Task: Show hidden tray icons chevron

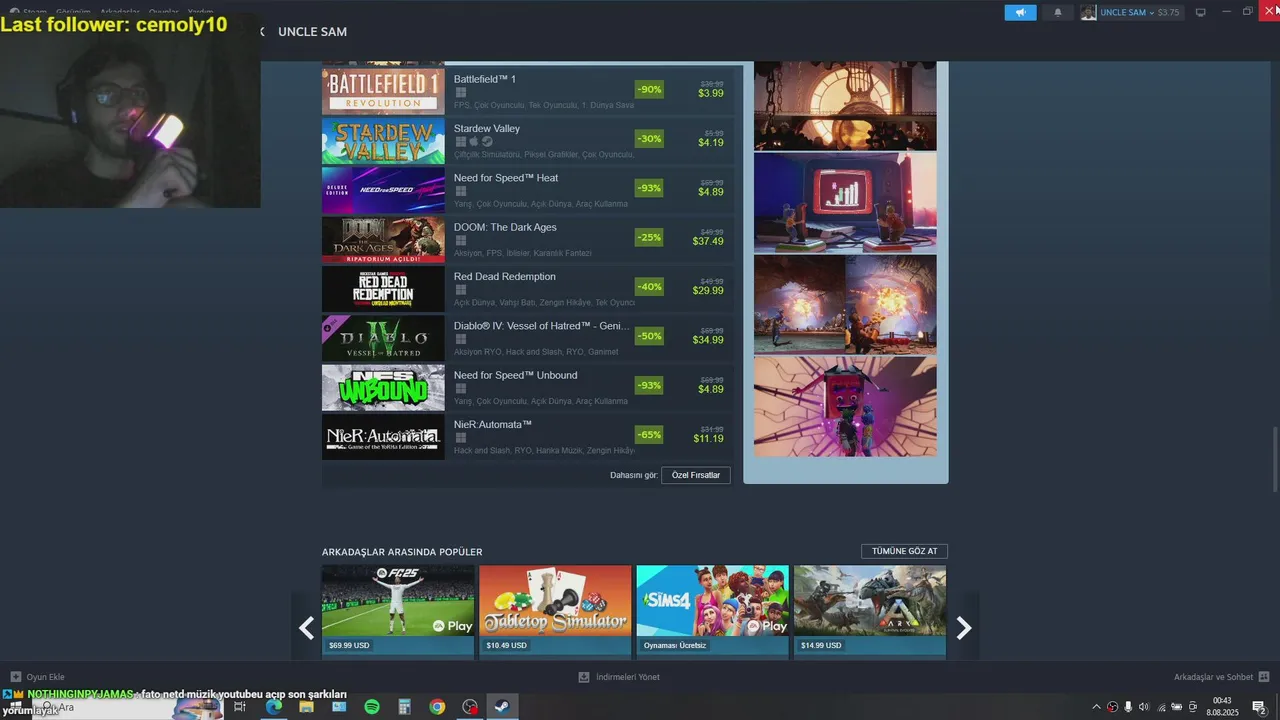Action: (x=1096, y=707)
